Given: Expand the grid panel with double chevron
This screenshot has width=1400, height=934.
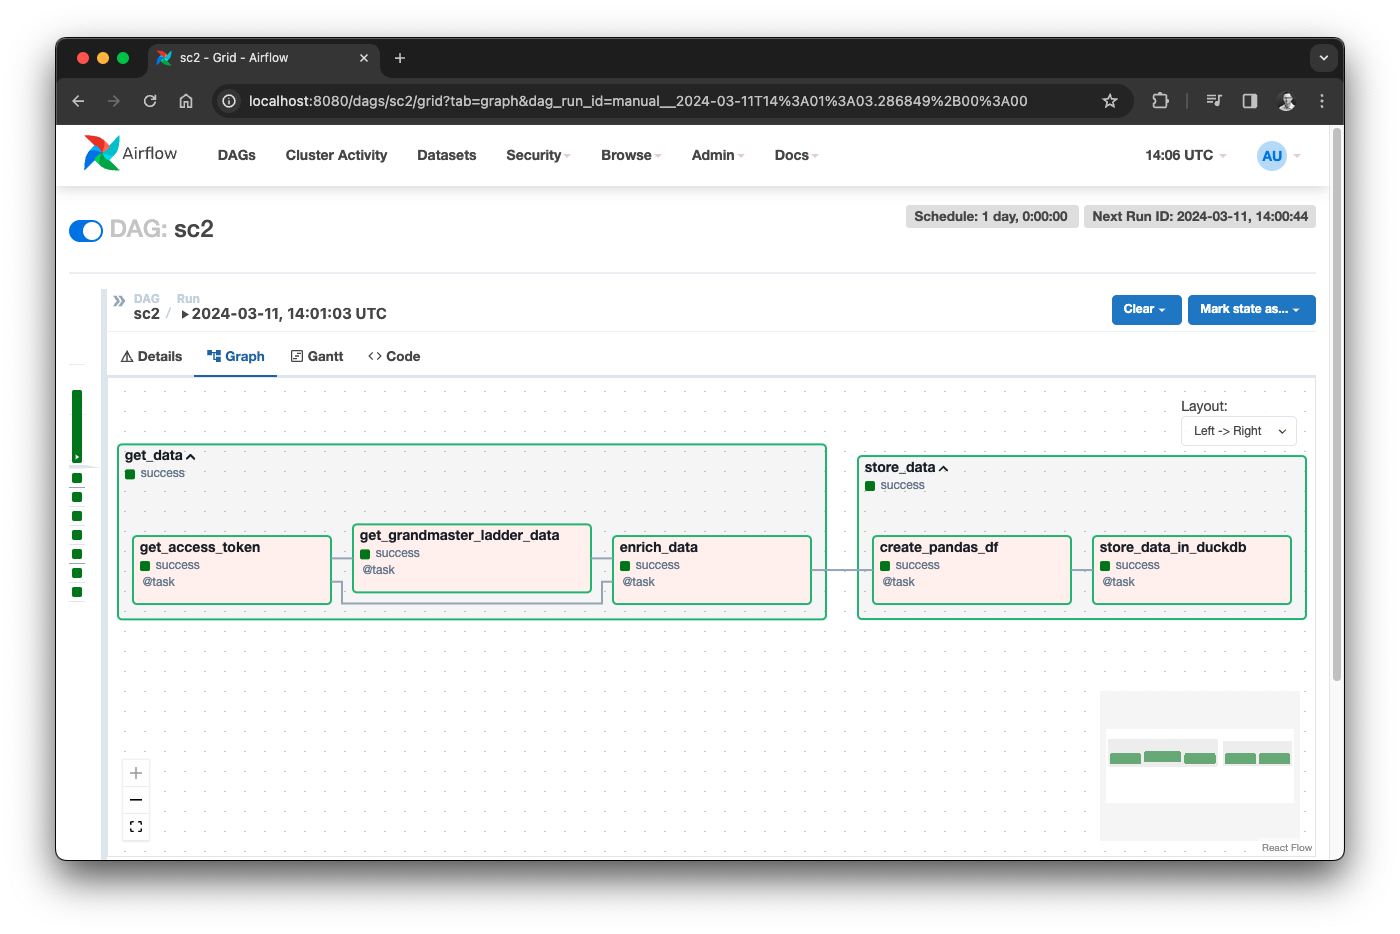Looking at the screenshot, I should (x=119, y=300).
